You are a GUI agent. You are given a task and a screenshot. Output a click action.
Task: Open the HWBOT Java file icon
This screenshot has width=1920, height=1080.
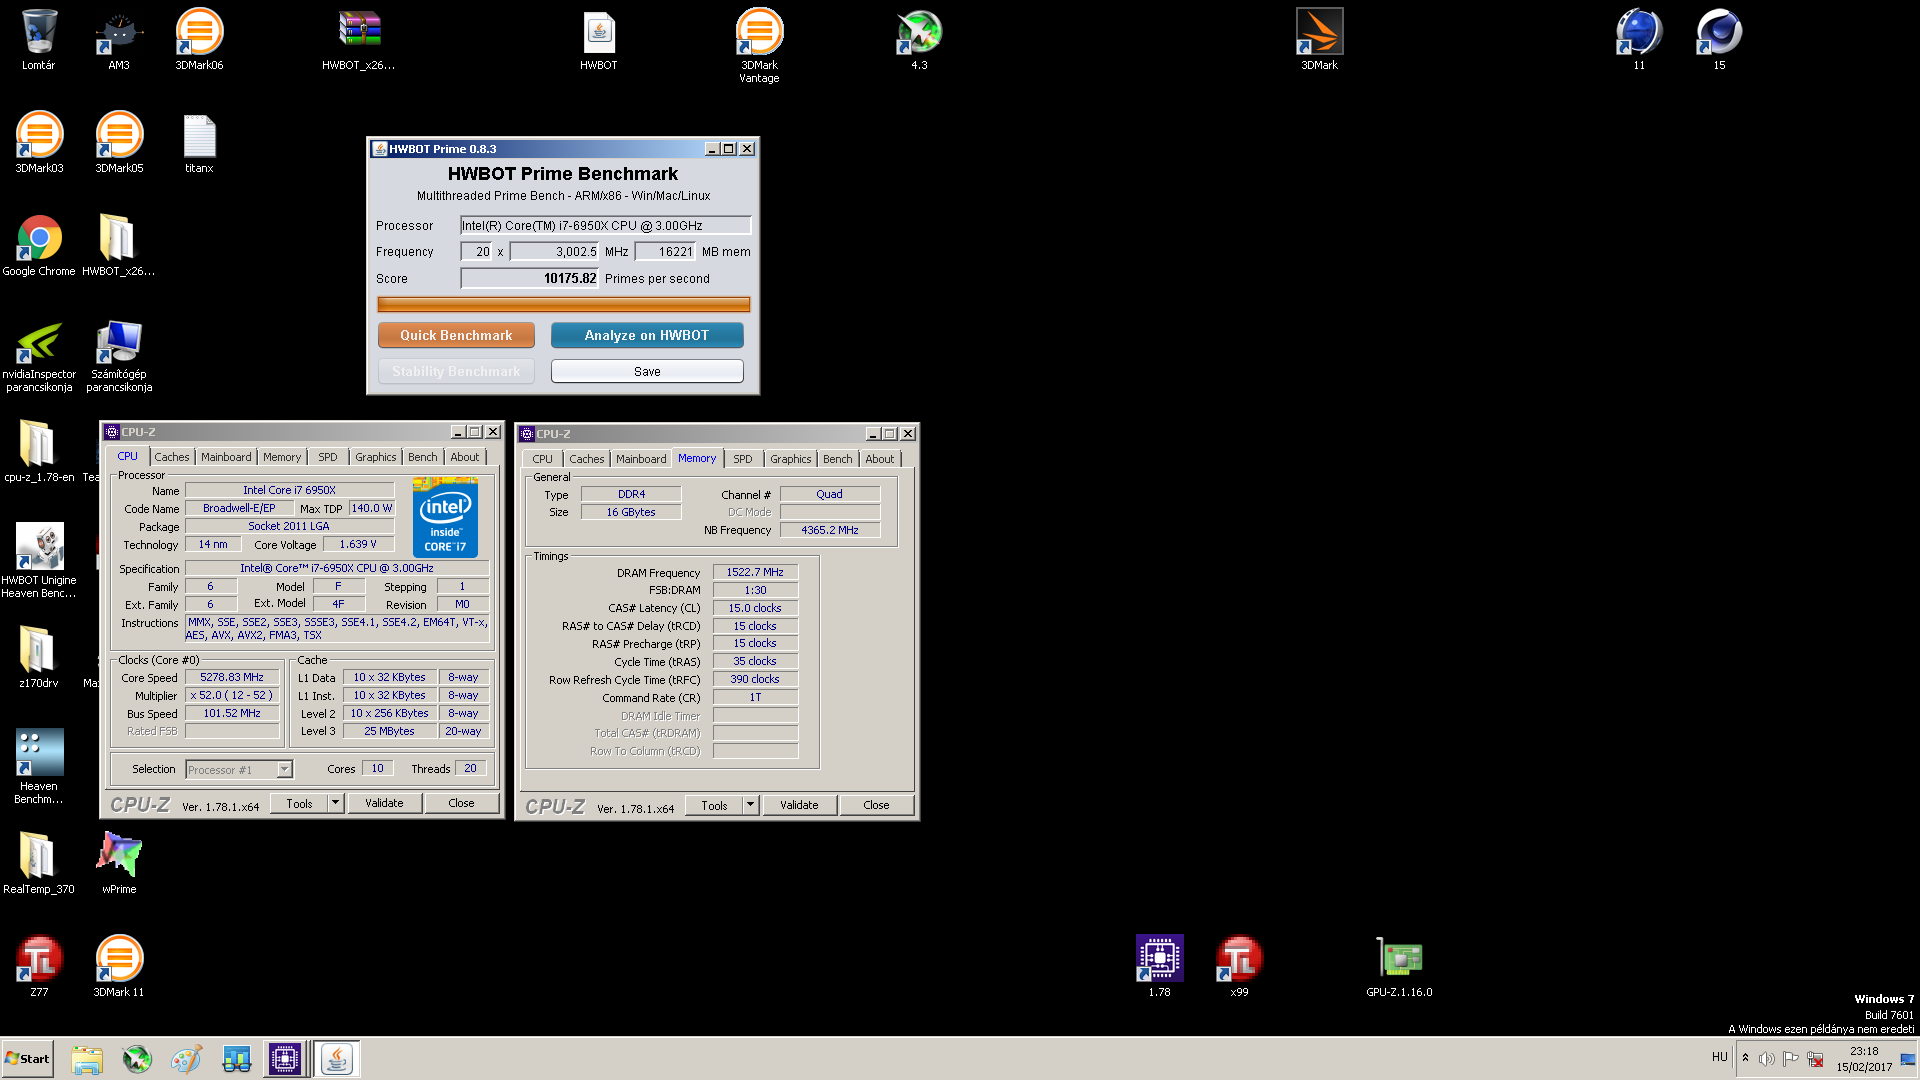click(599, 40)
